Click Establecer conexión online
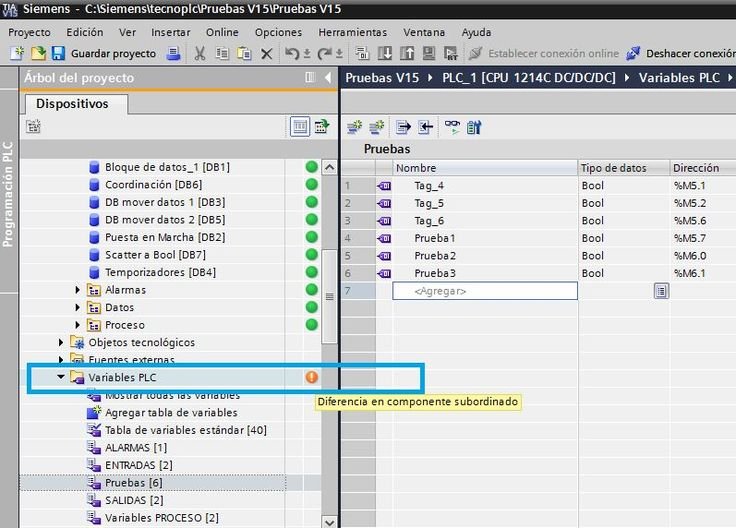 click(x=544, y=54)
